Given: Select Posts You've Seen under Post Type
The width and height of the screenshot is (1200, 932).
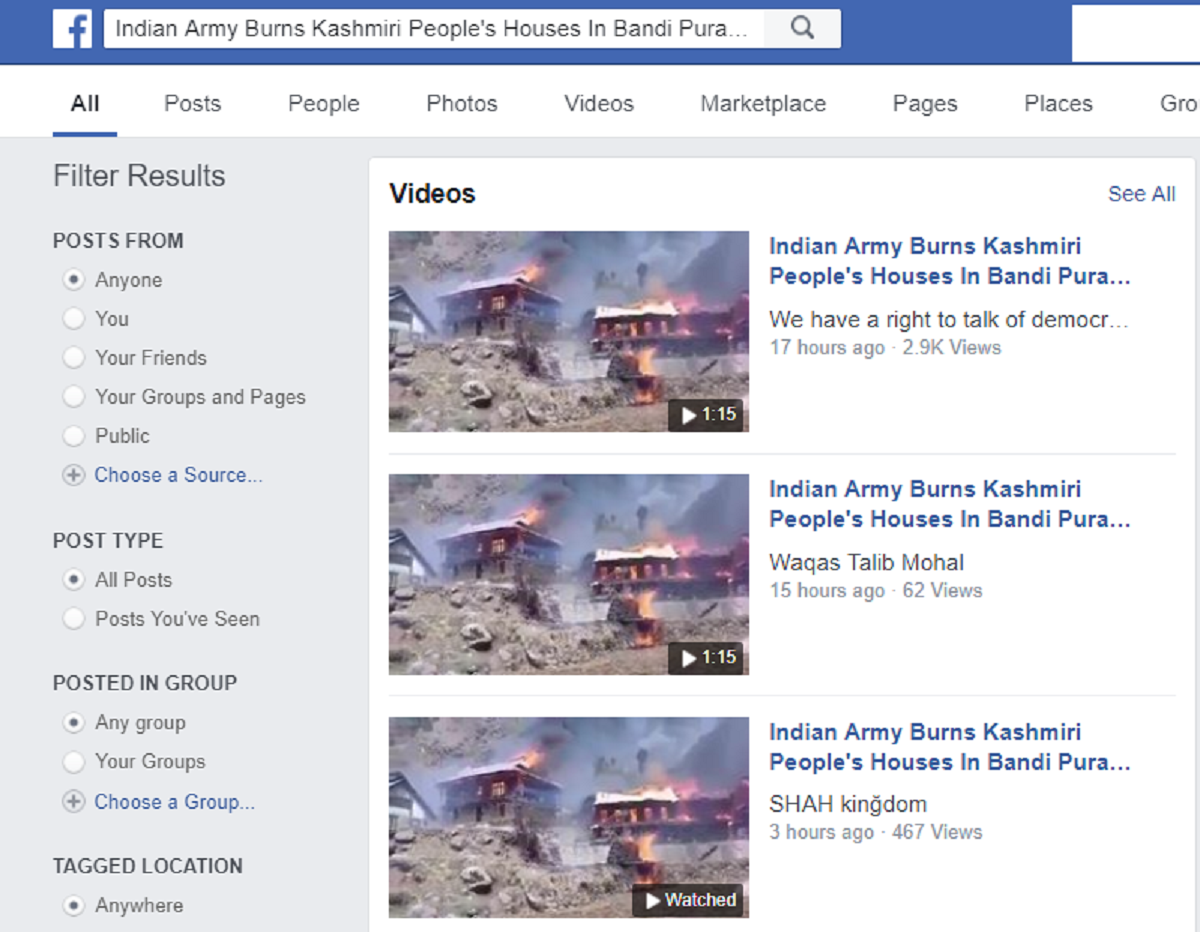Looking at the screenshot, I should tap(74, 619).
